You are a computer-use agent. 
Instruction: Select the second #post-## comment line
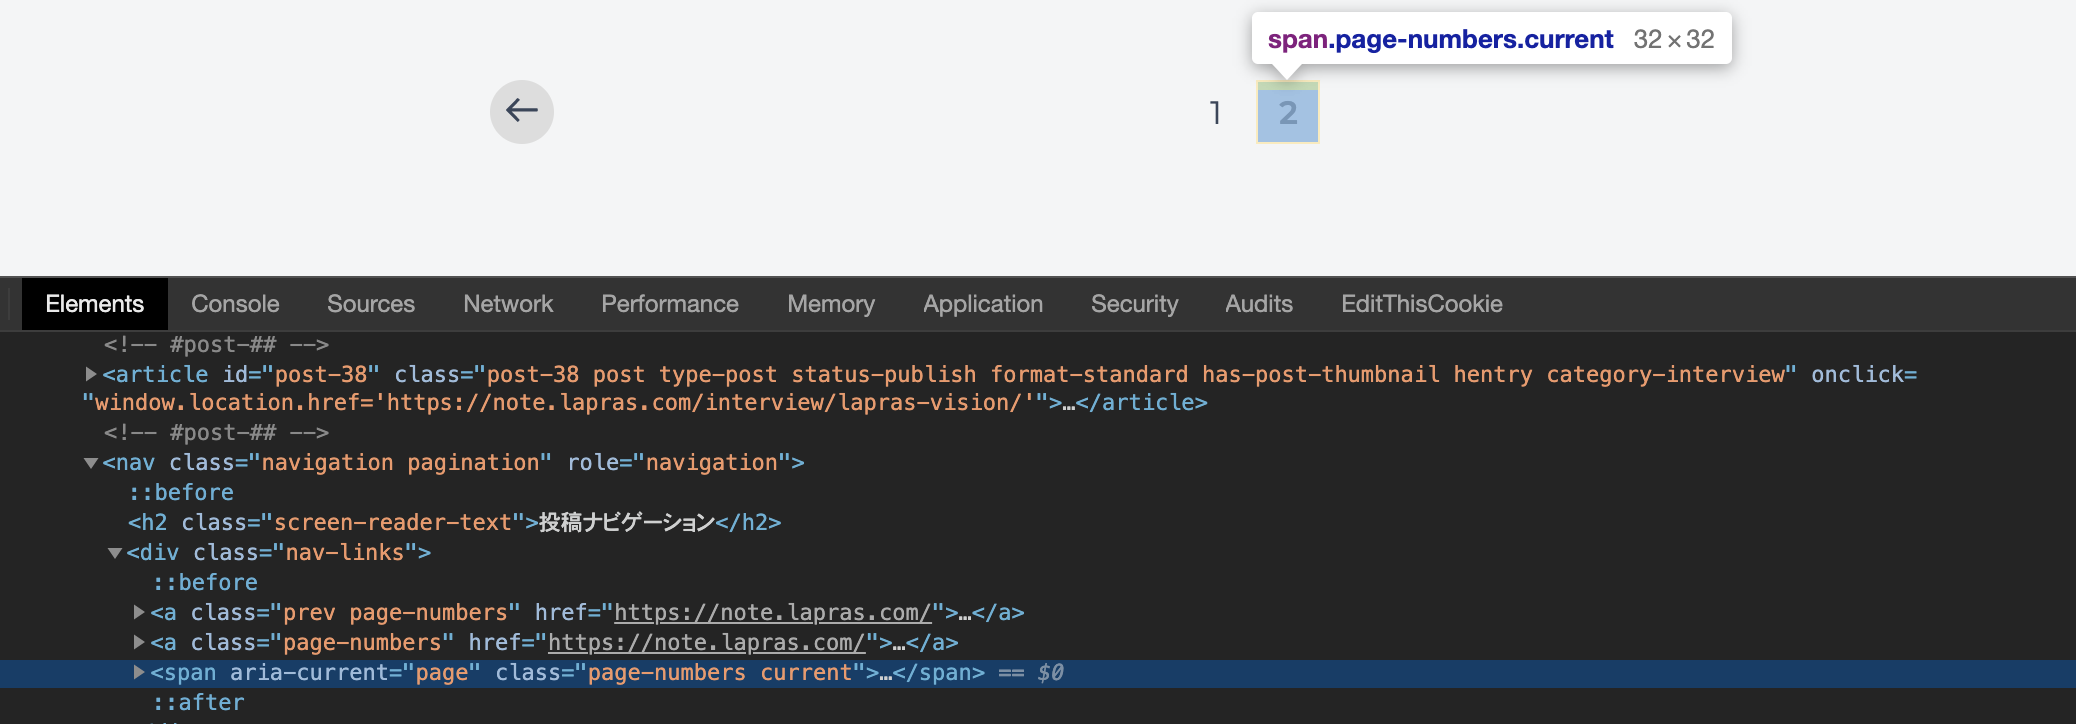[x=216, y=432]
